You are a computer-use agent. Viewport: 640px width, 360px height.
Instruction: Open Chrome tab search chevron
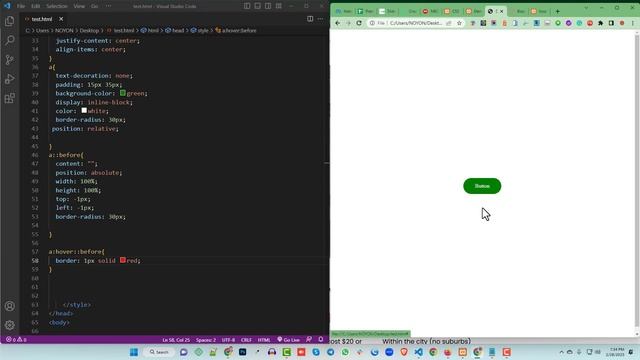coord(586,8)
